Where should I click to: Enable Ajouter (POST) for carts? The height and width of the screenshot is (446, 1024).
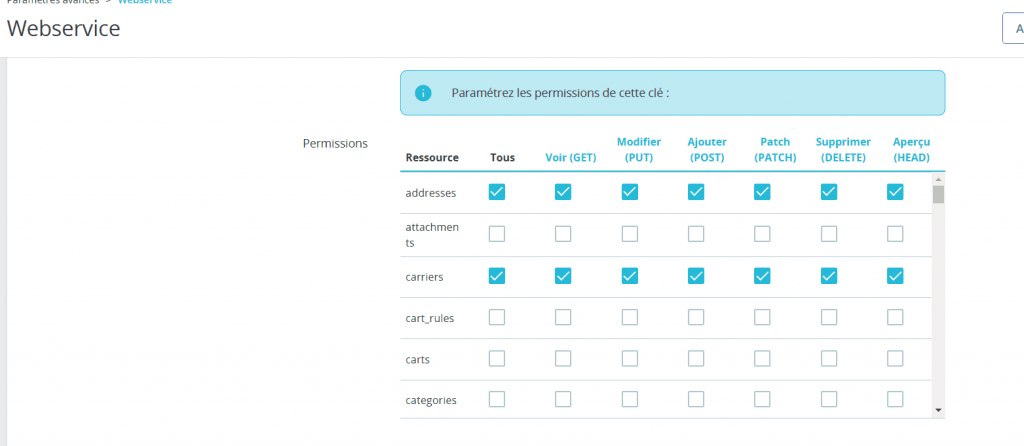(x=696, y=358)
